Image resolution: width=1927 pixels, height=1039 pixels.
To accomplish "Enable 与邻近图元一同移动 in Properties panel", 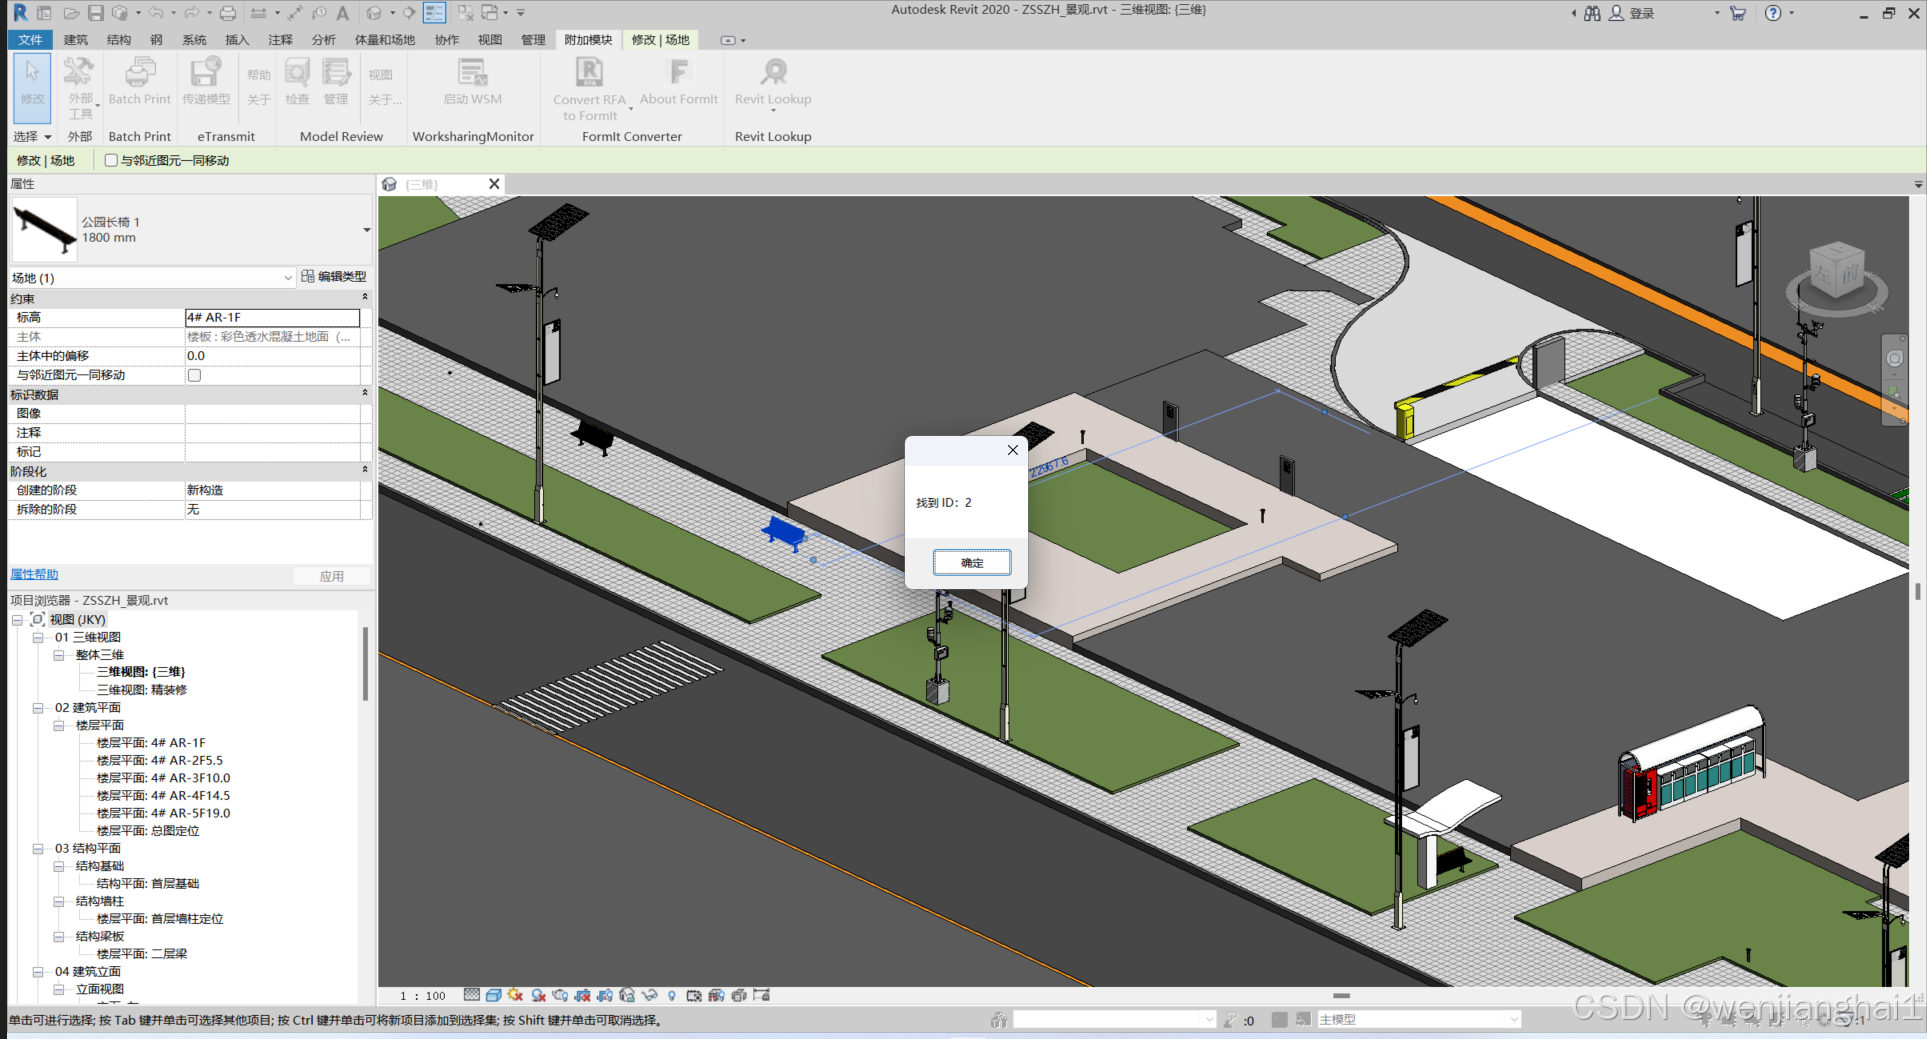I will pyautogui.click(x=194, y=375).
